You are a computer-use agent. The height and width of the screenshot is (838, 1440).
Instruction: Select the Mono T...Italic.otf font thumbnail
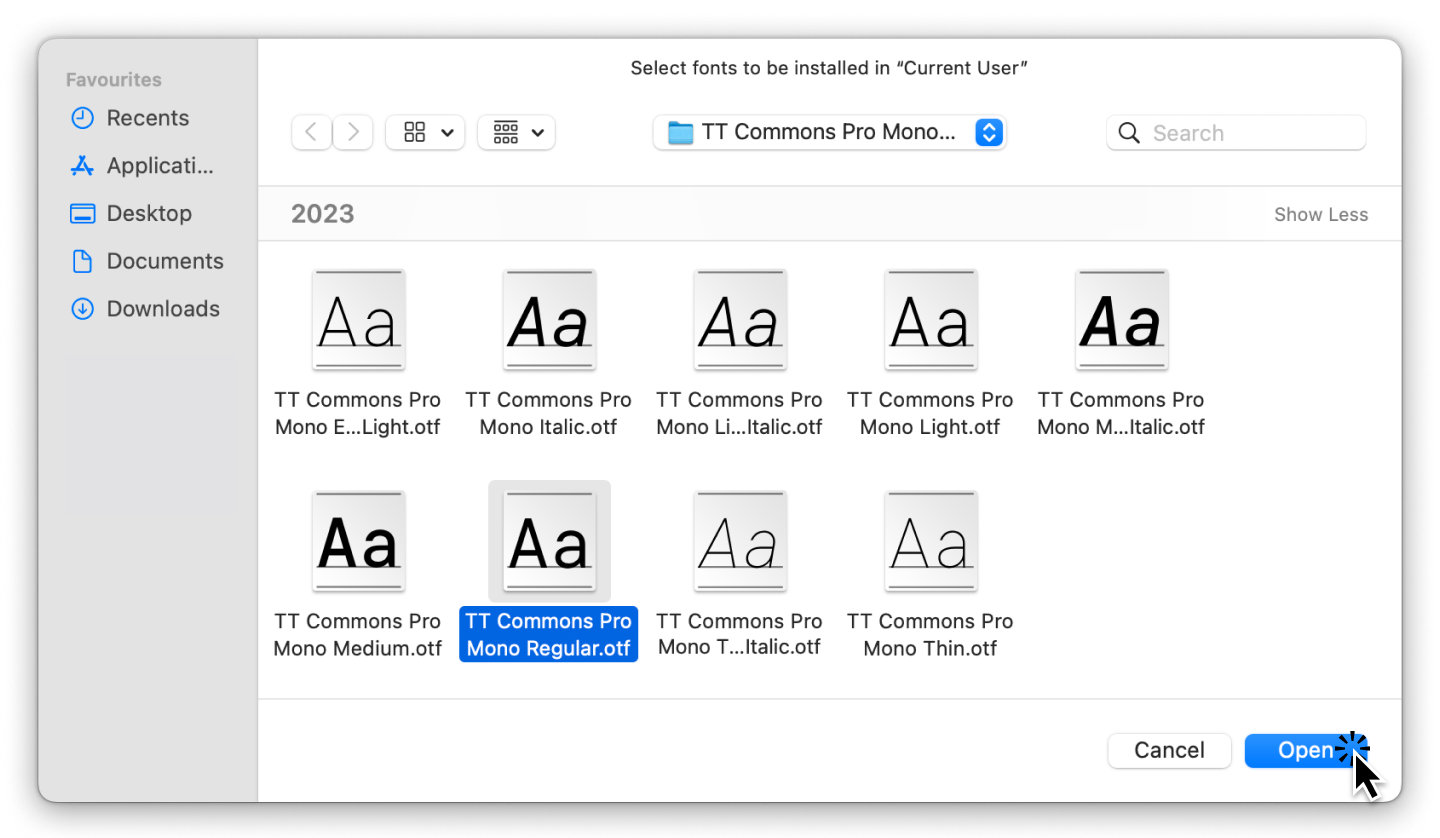click(x=740, y=541)
